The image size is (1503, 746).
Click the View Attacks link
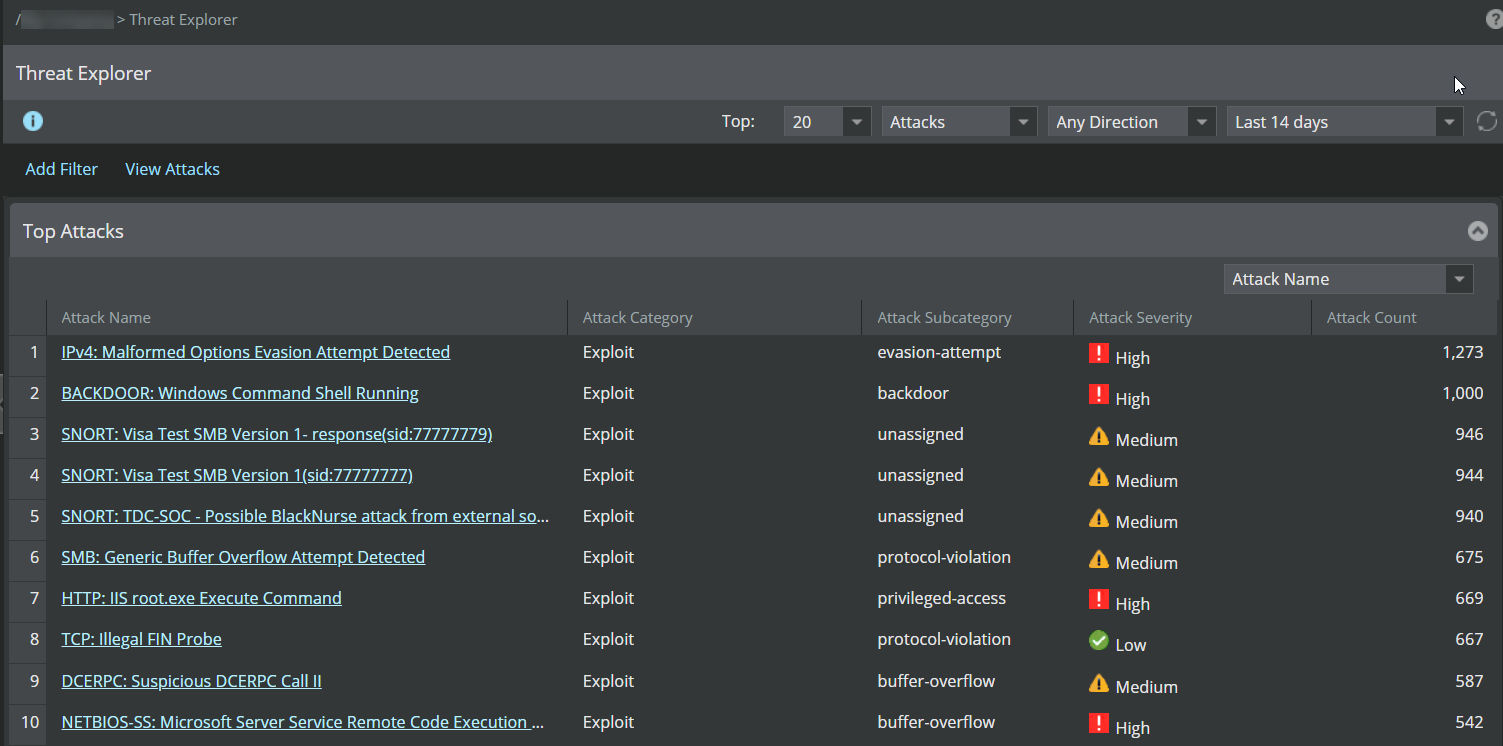tap(172, 169)
